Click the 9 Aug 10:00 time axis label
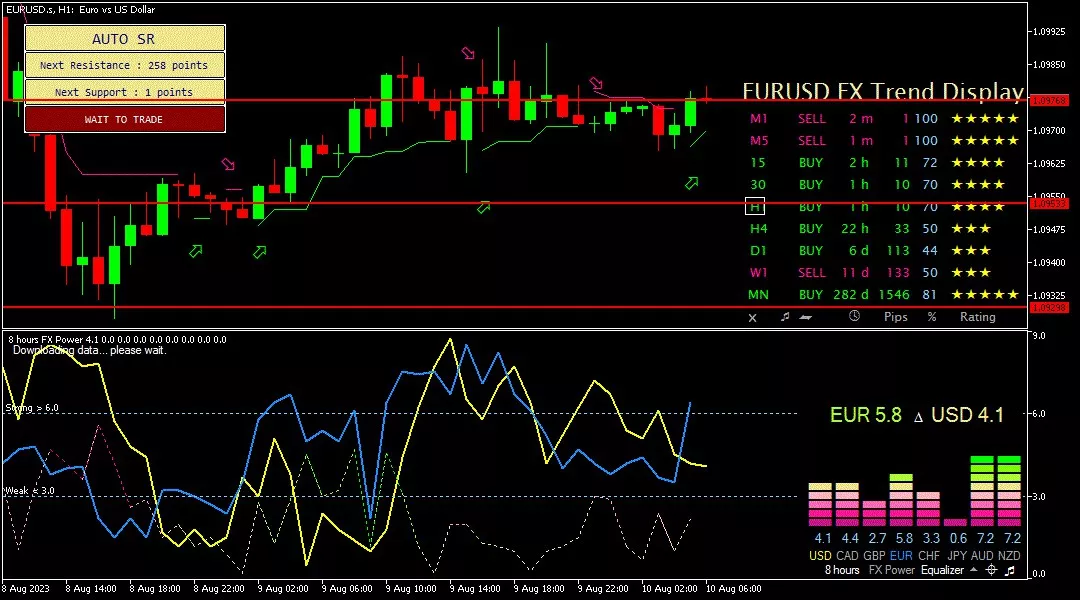 click(x=411, y=589)
